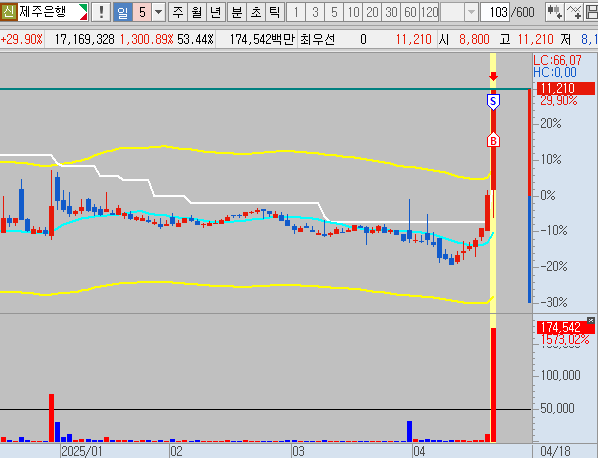
Task: Switch to 년 yearly chart
Action: point(216,12)
